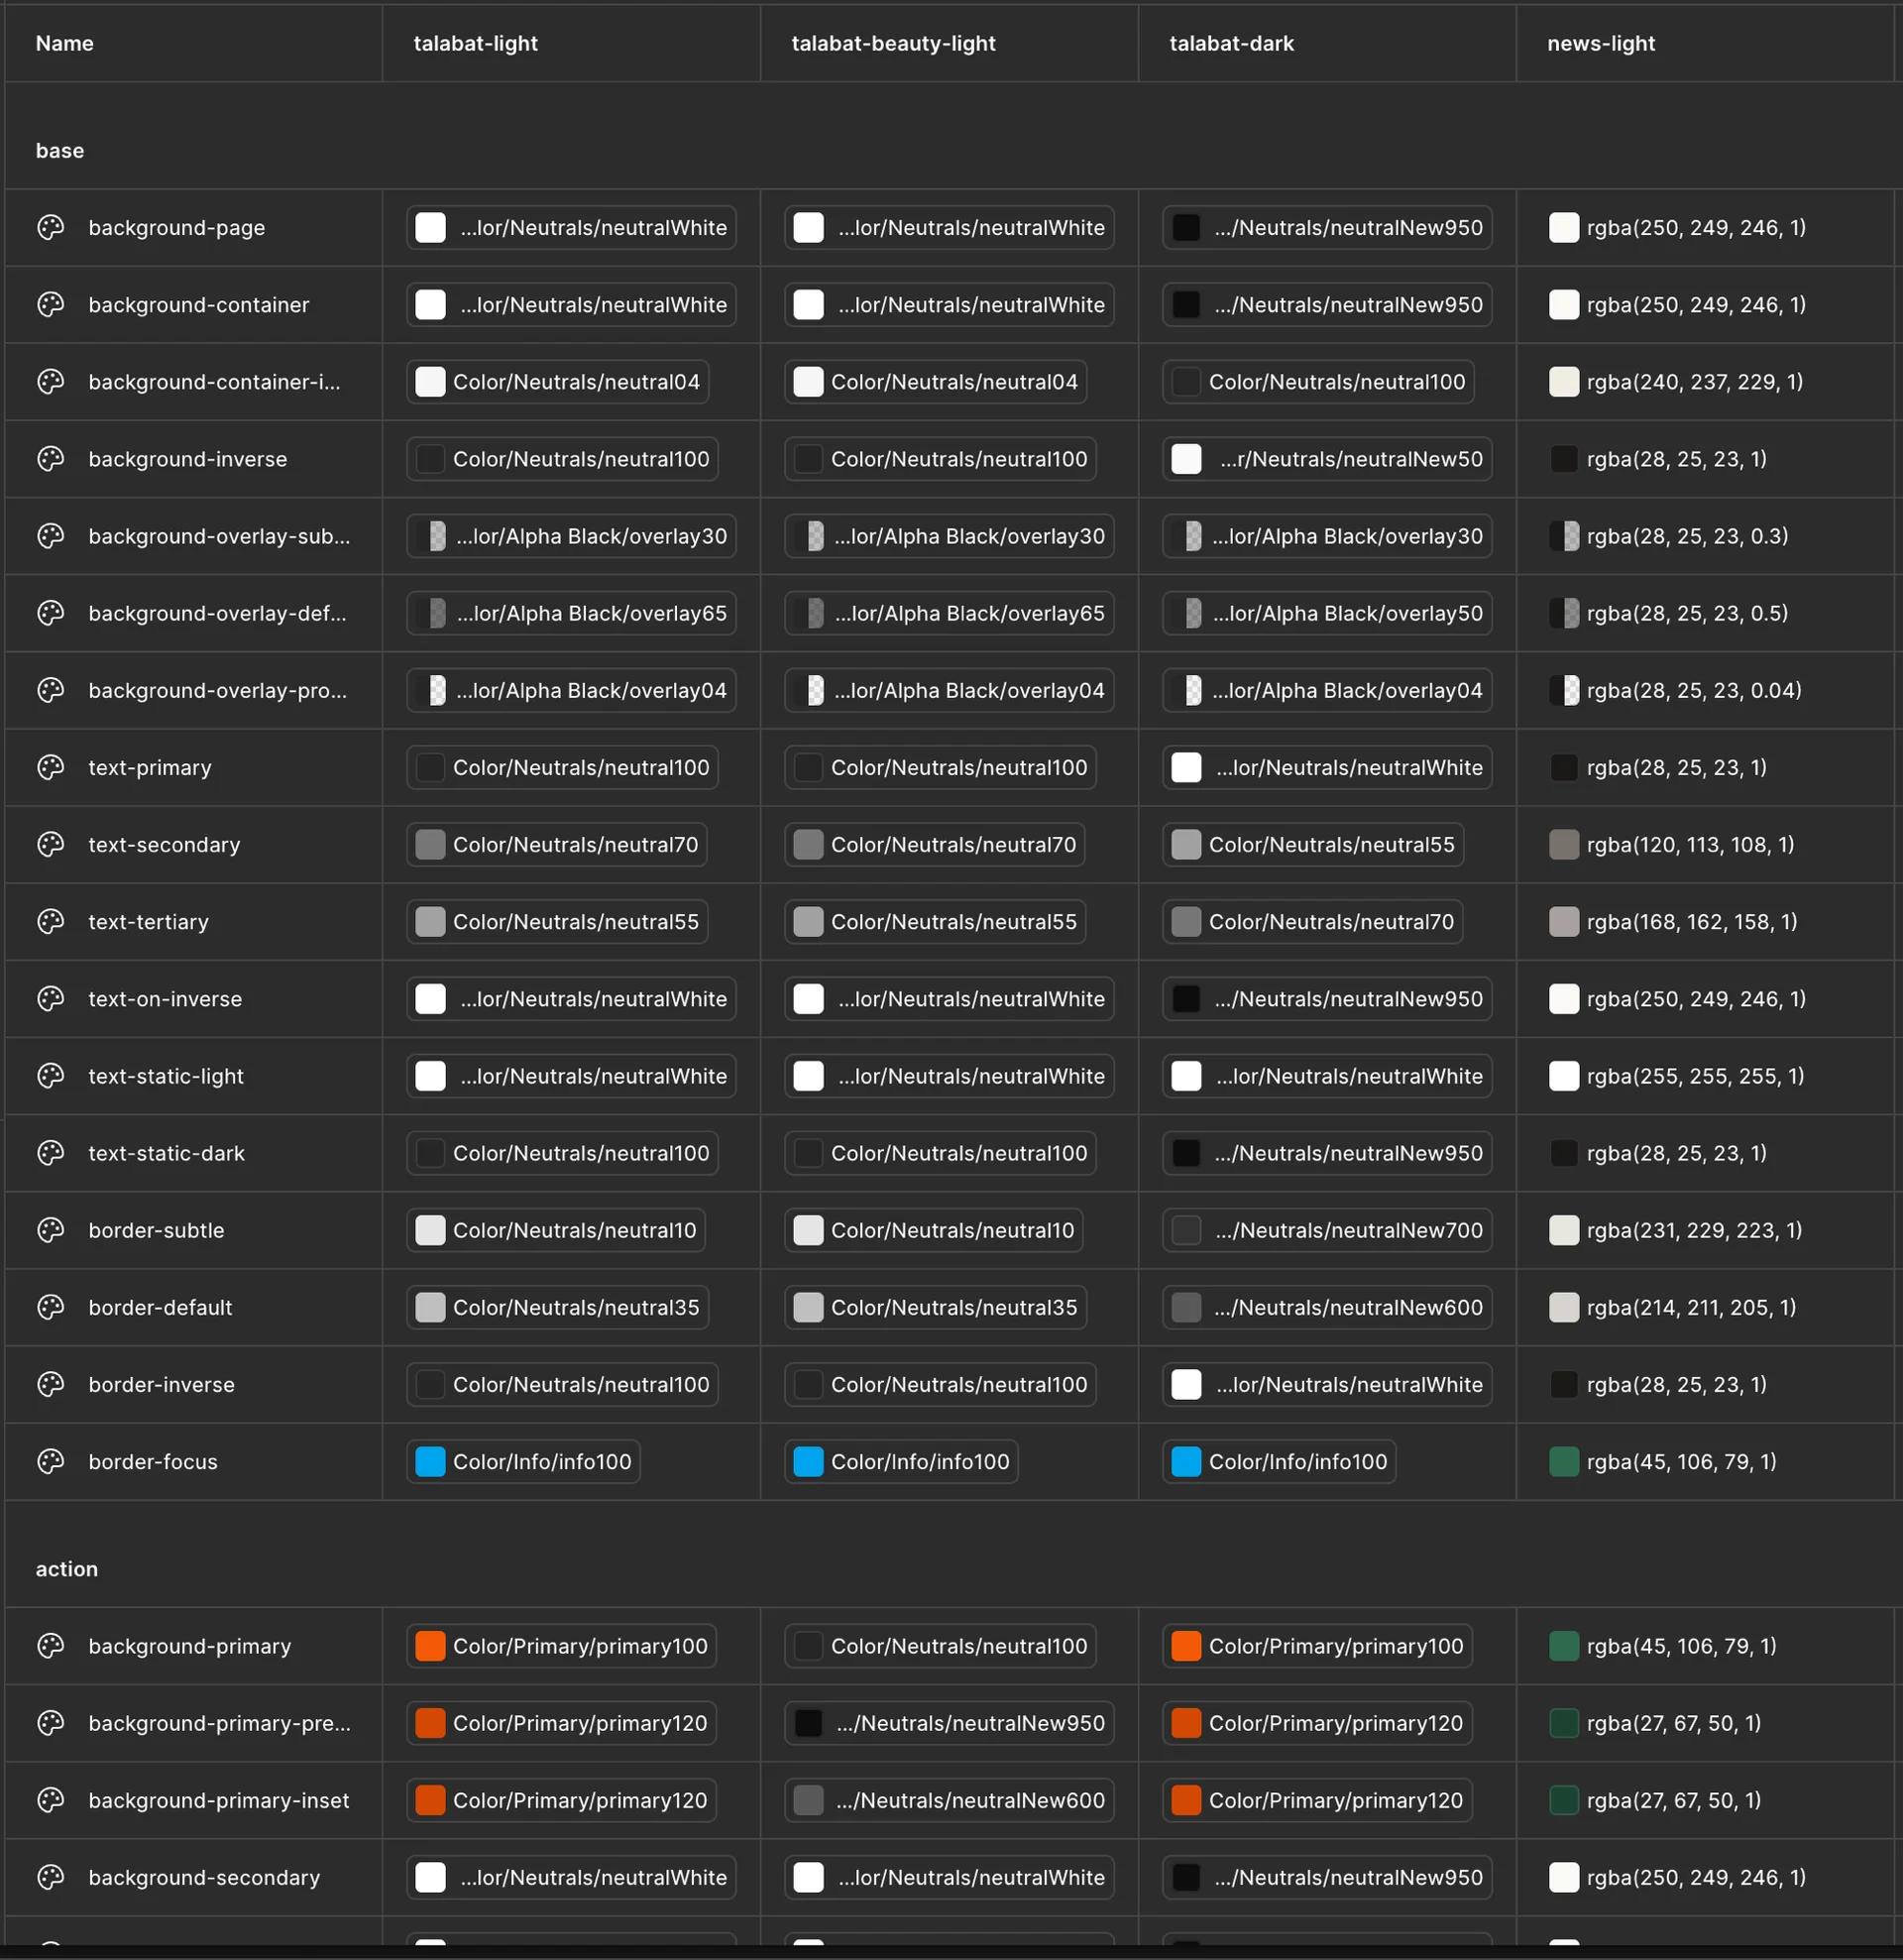
Task: Click the horizontal scrollbar at the bottom
Action: [x=950, y=1948]
